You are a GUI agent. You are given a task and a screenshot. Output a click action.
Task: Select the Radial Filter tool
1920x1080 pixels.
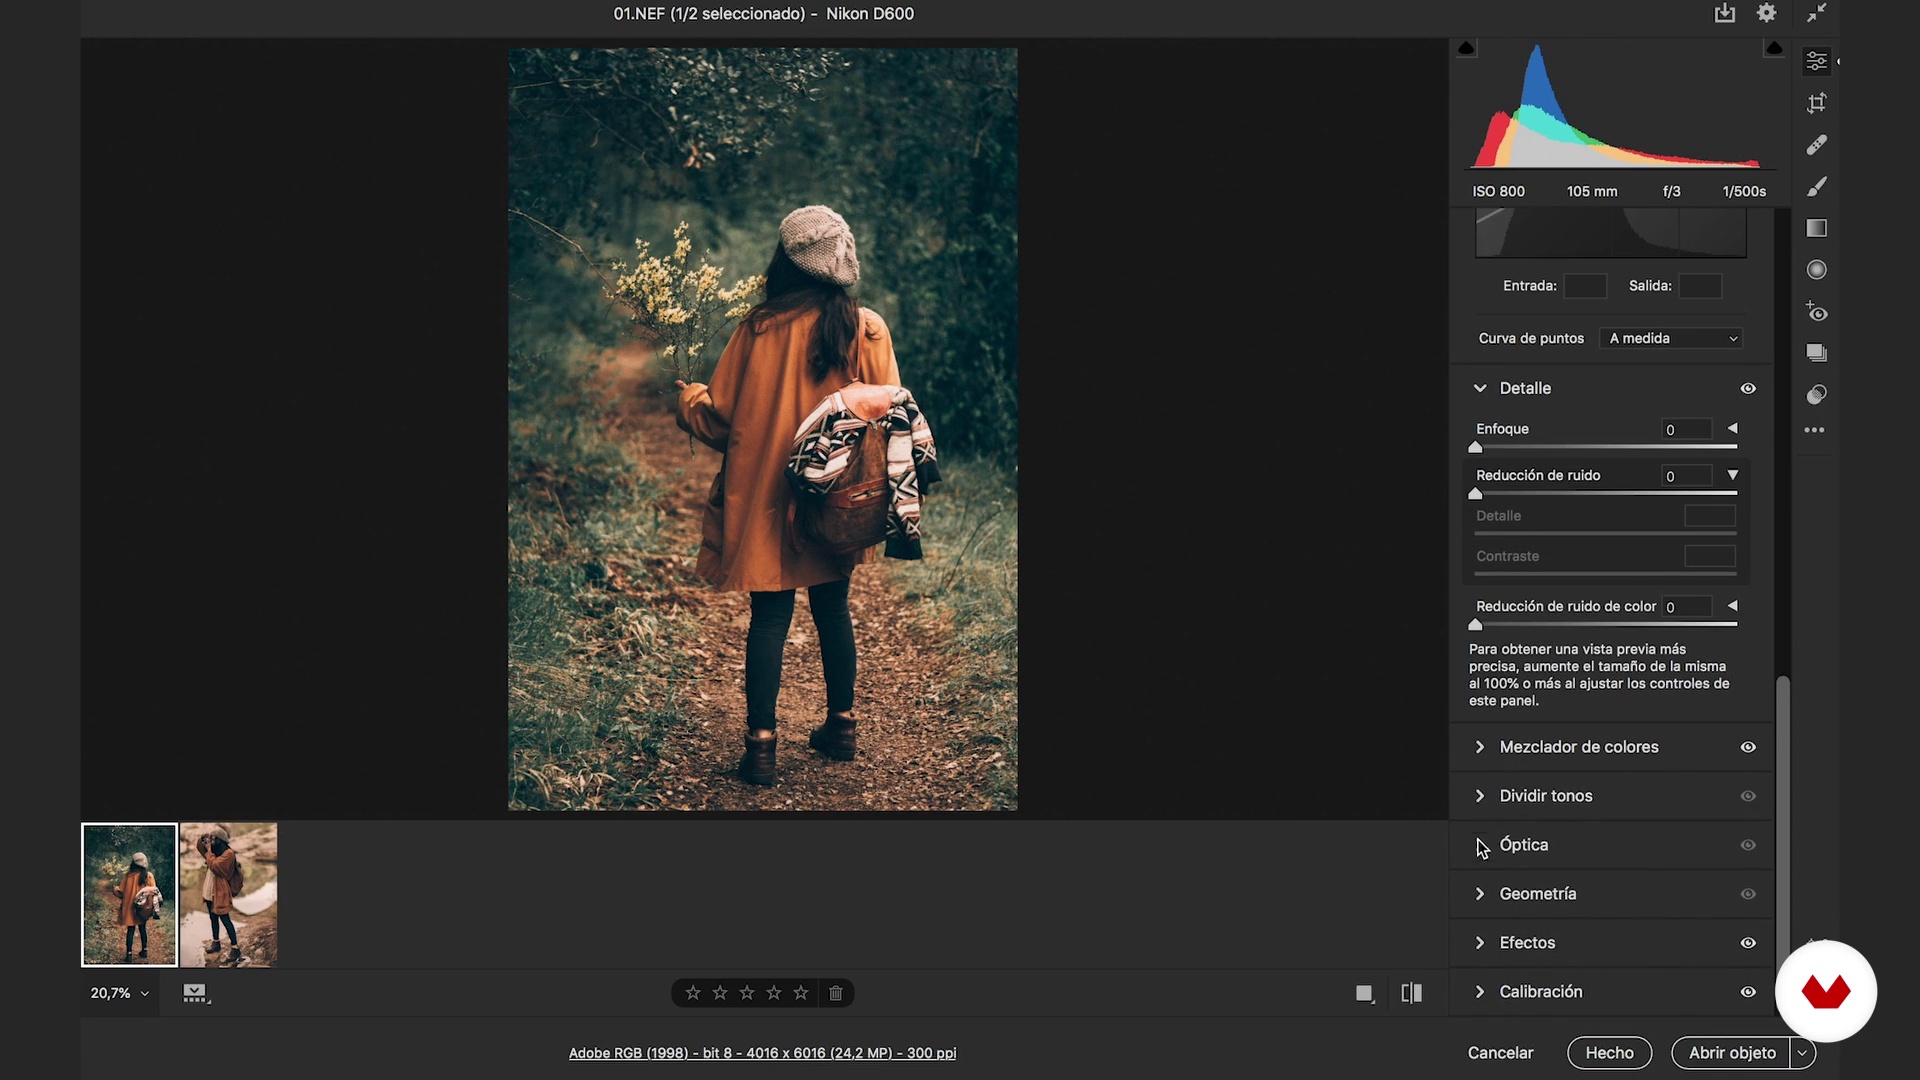coord(1816,270)
